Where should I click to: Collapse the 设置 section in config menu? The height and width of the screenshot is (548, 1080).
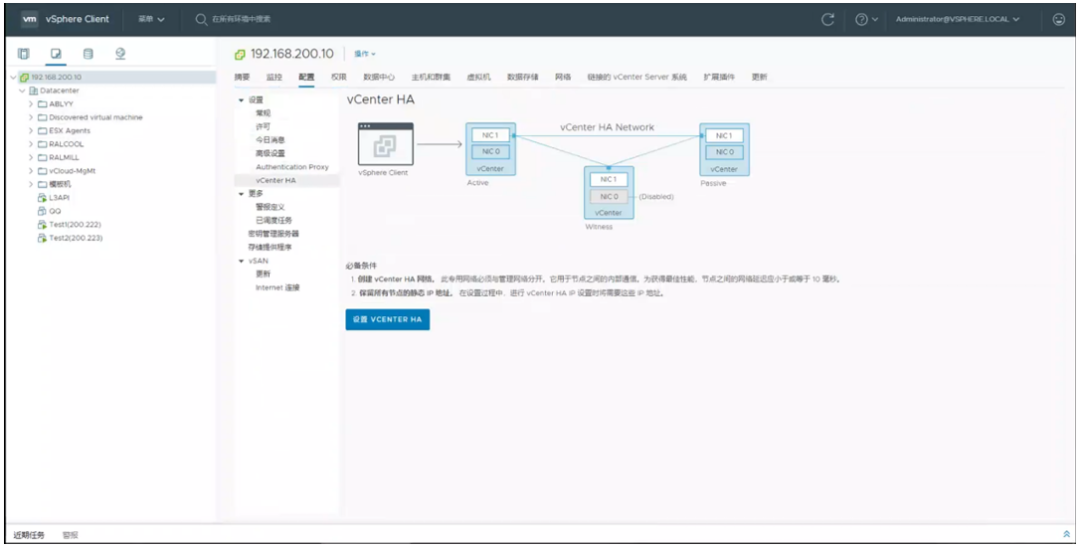[241, 101]
